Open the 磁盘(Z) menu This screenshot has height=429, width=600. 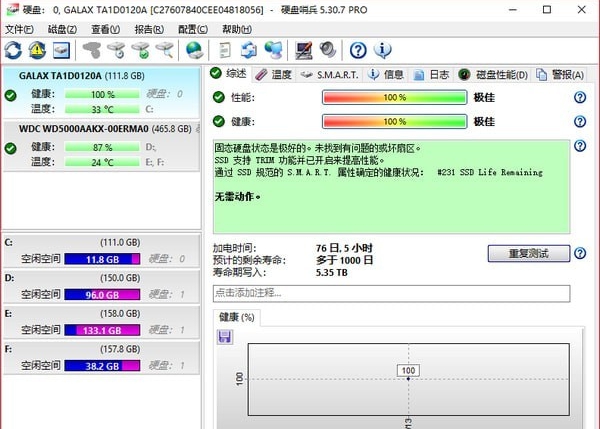(x=62, y=29)
